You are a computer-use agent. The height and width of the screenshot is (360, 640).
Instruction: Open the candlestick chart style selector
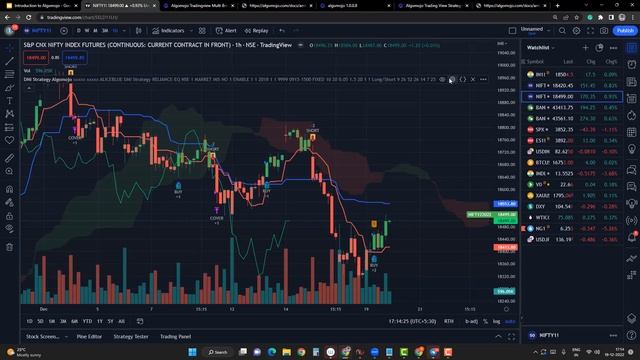(139, 31)
